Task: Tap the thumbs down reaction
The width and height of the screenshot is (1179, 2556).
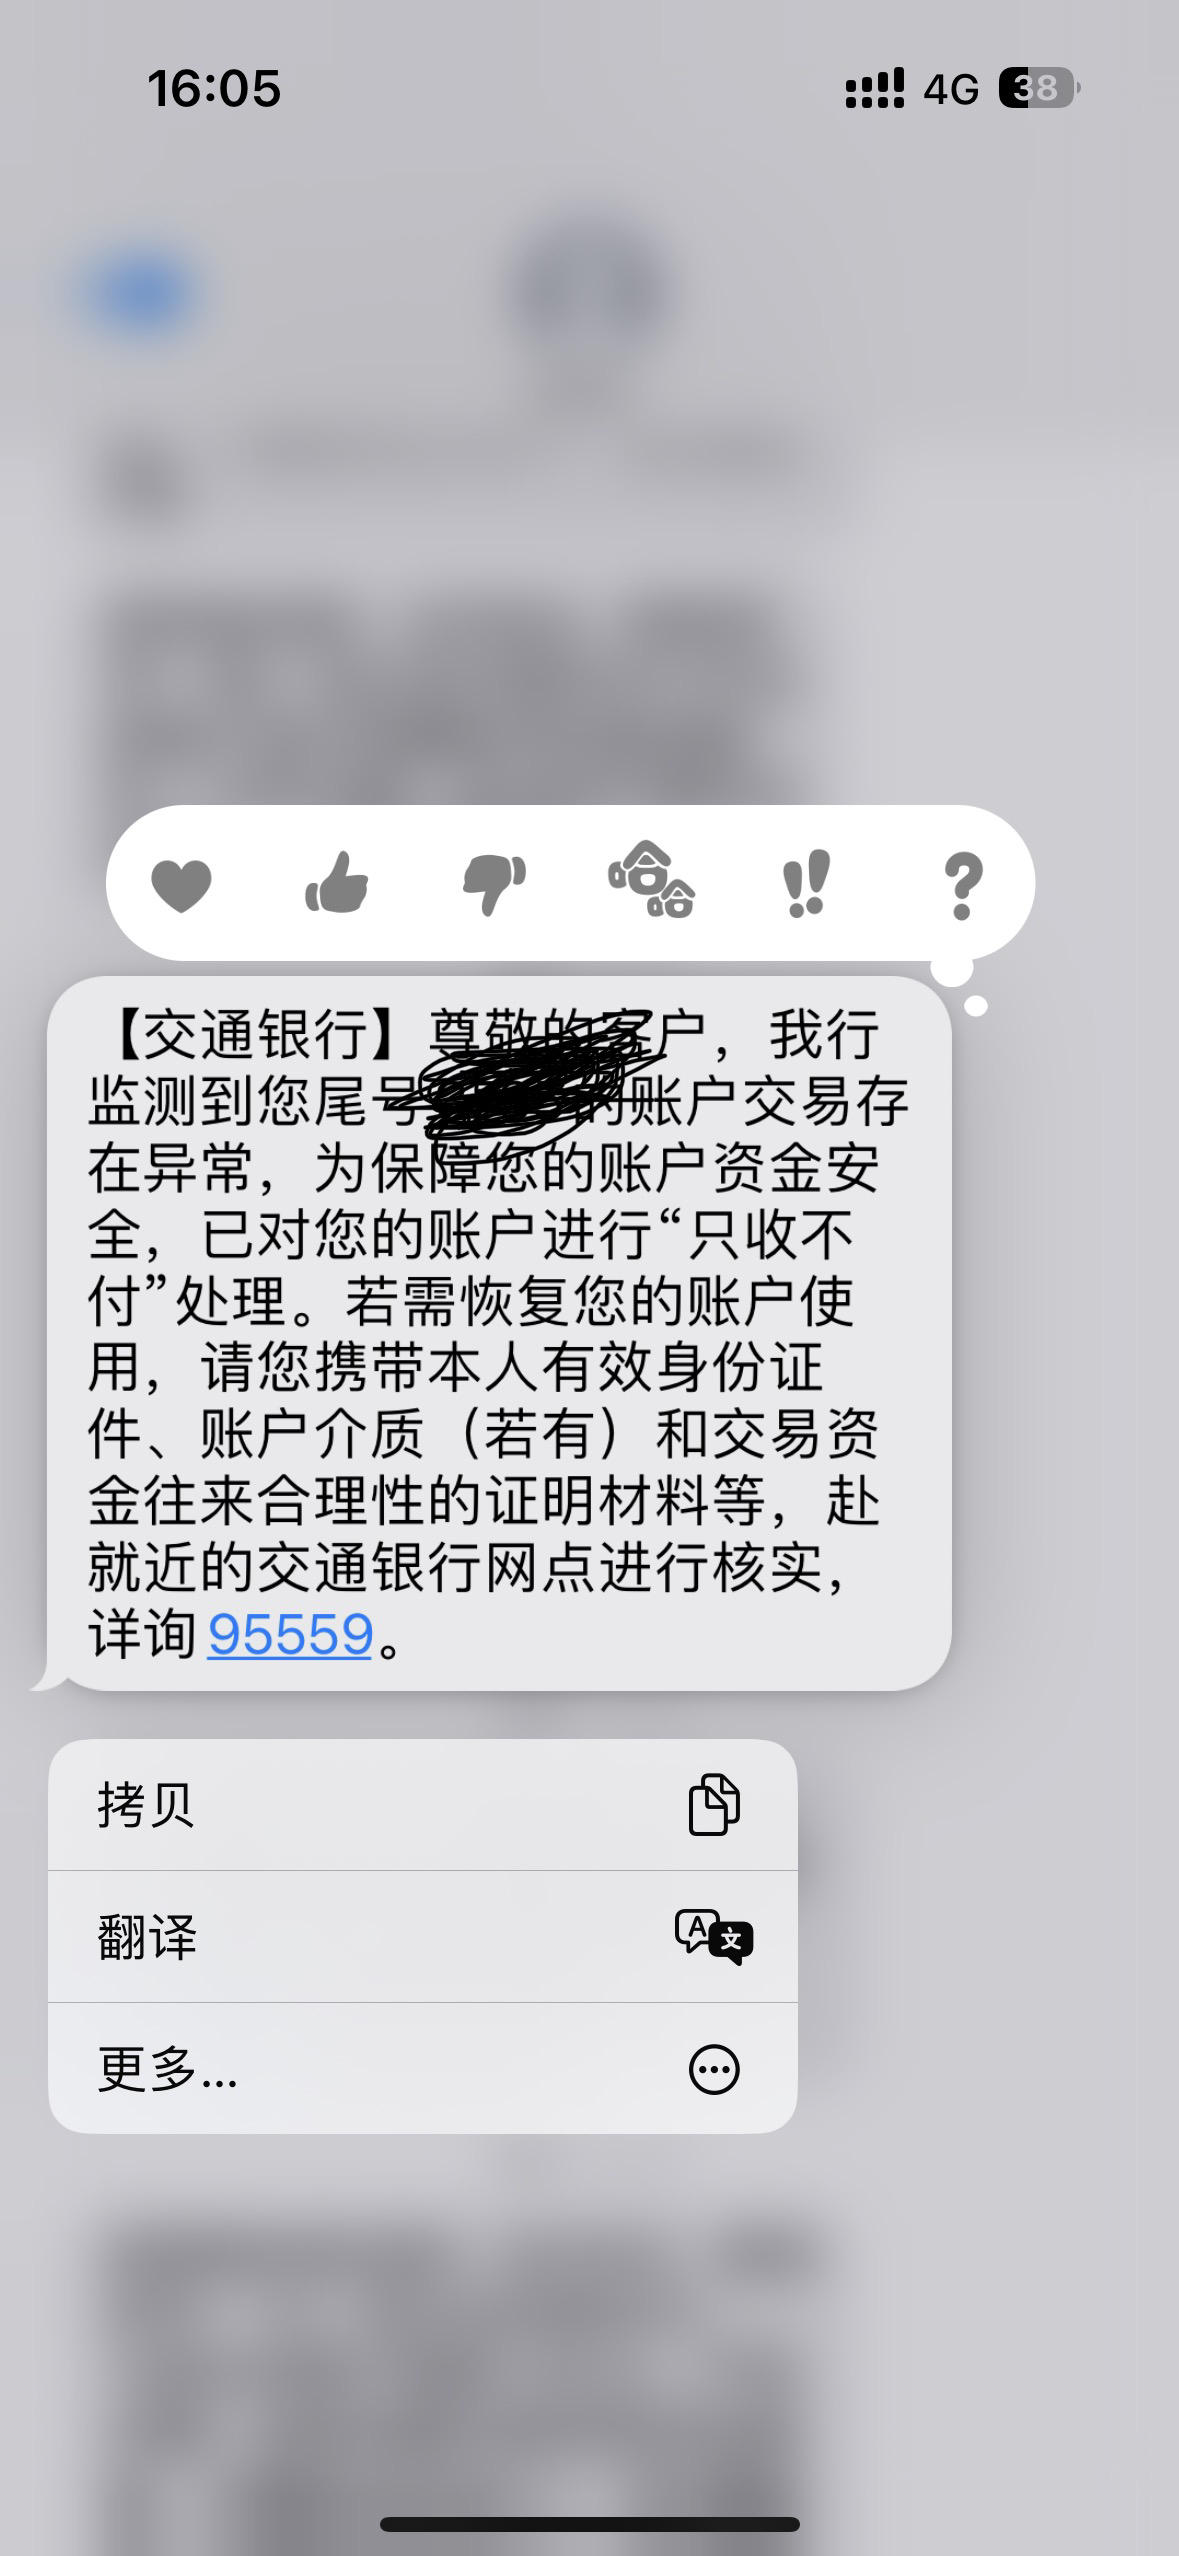Action: point(494,885)
